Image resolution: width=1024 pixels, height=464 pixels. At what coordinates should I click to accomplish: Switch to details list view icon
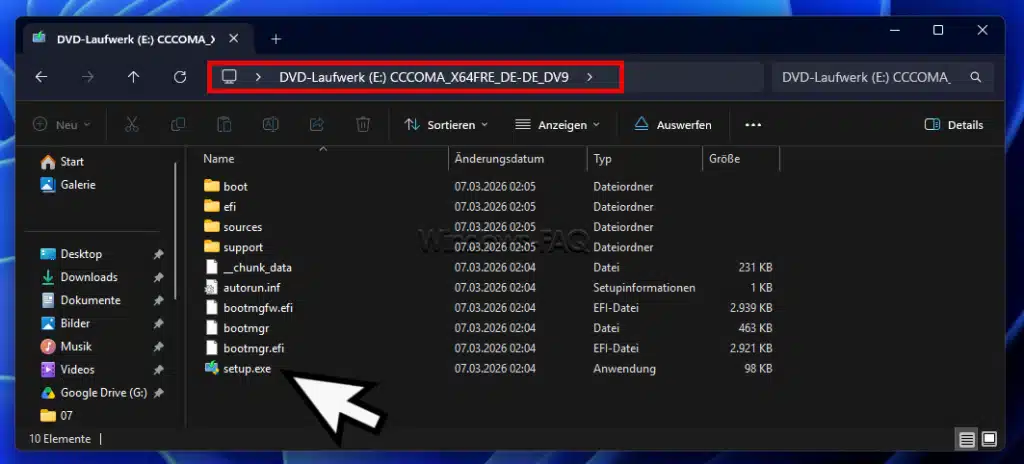coord(968,439)
